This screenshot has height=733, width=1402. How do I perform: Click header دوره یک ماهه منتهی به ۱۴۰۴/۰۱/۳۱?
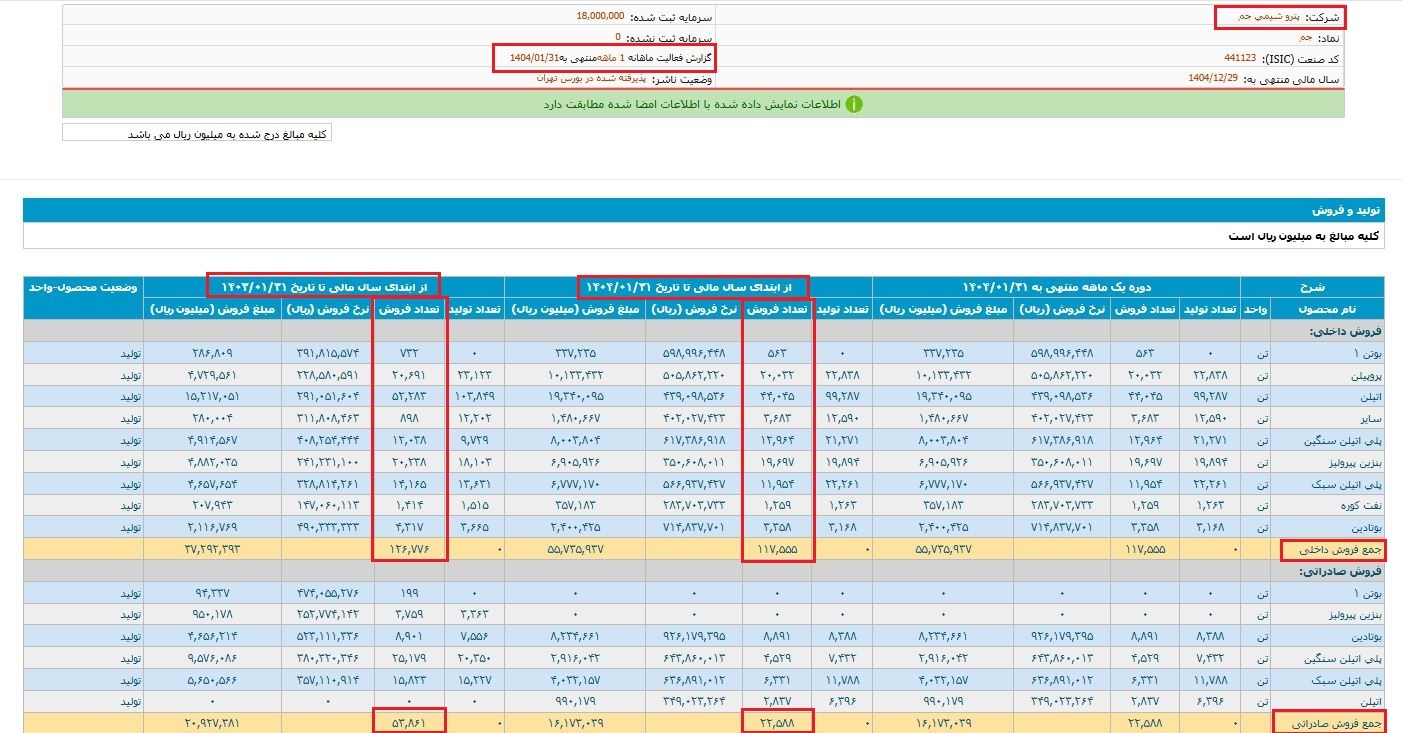pos(1056,286)
